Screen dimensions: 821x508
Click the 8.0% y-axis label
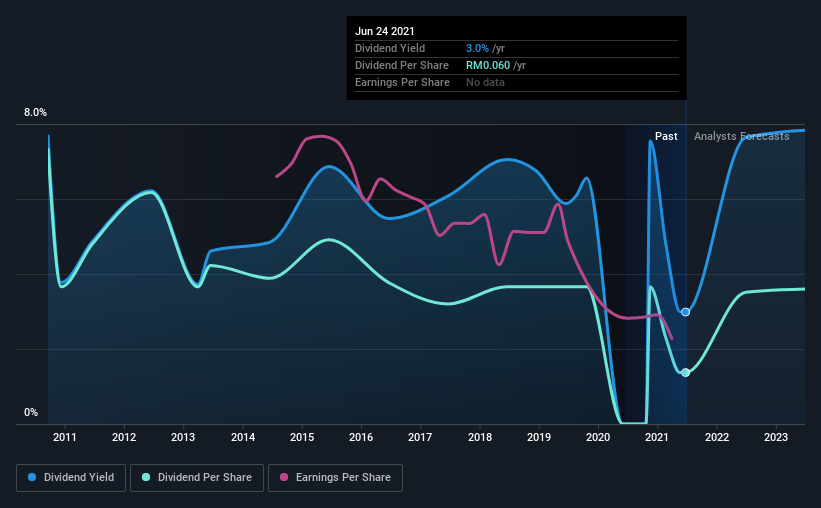coord(35,113)
